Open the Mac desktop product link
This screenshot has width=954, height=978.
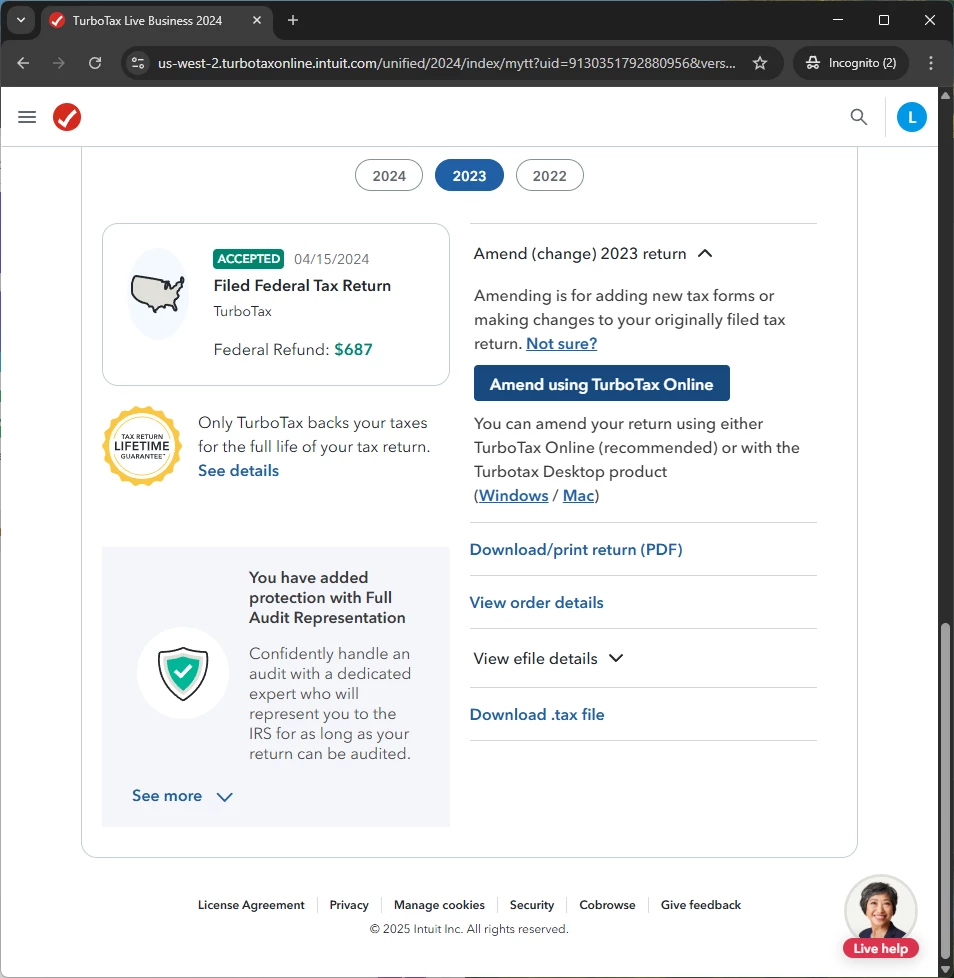point(578,496)
